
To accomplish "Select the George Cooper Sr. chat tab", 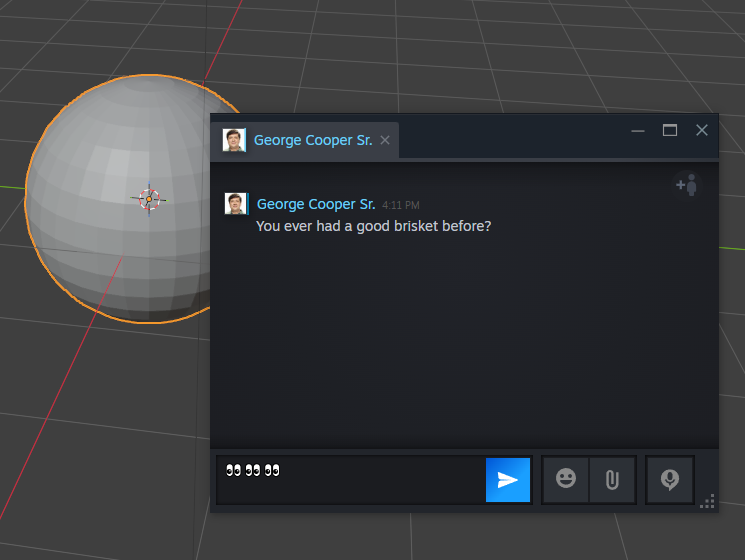I will 305,140.
